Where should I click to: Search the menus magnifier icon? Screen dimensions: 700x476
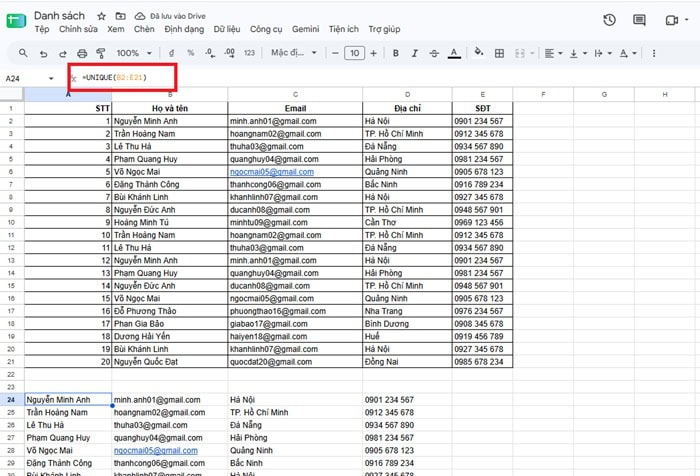[x=23, y=53]
